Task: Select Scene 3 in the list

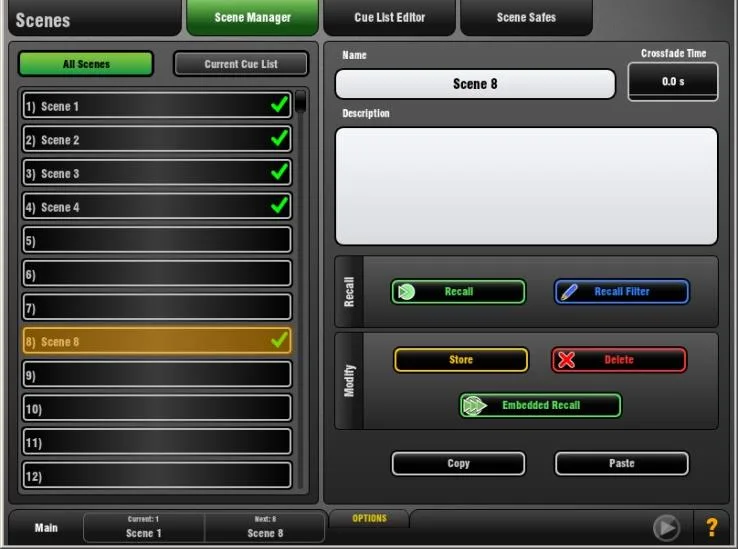Action: [x=157, y=172]
